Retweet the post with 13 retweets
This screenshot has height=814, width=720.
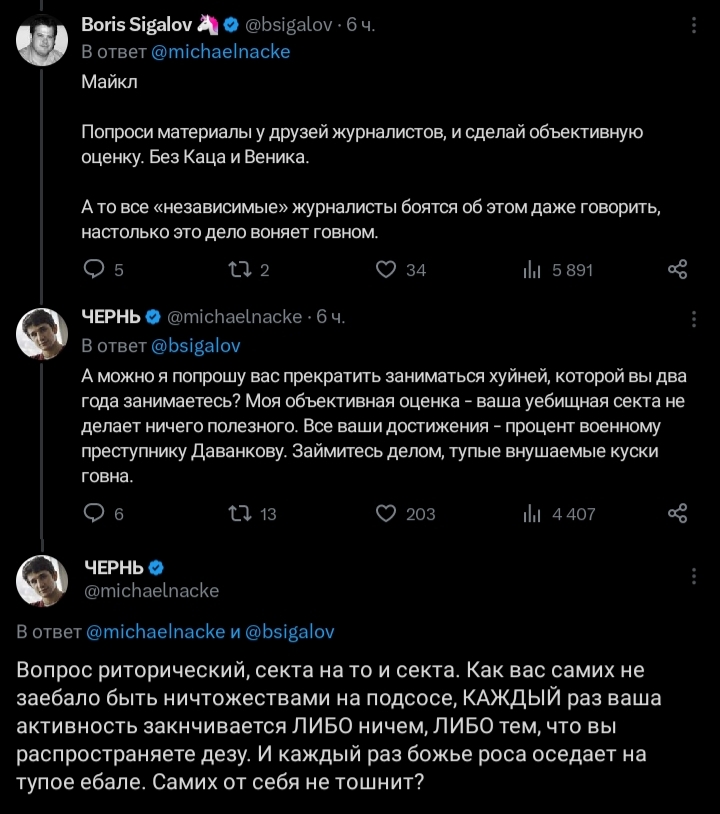click(x=239, y=513)
